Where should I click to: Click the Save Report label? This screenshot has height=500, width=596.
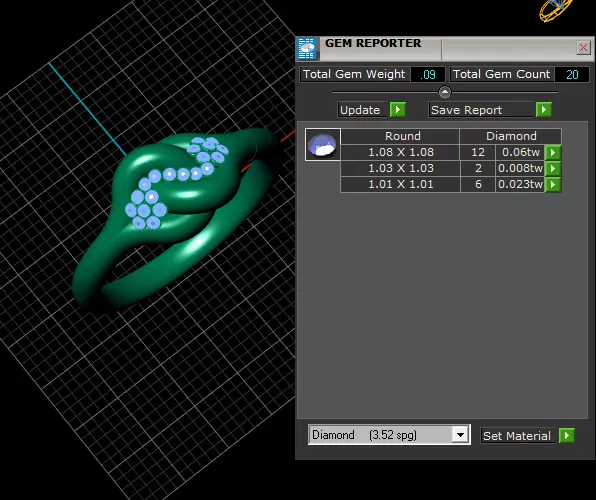click(x=481, y=110)
